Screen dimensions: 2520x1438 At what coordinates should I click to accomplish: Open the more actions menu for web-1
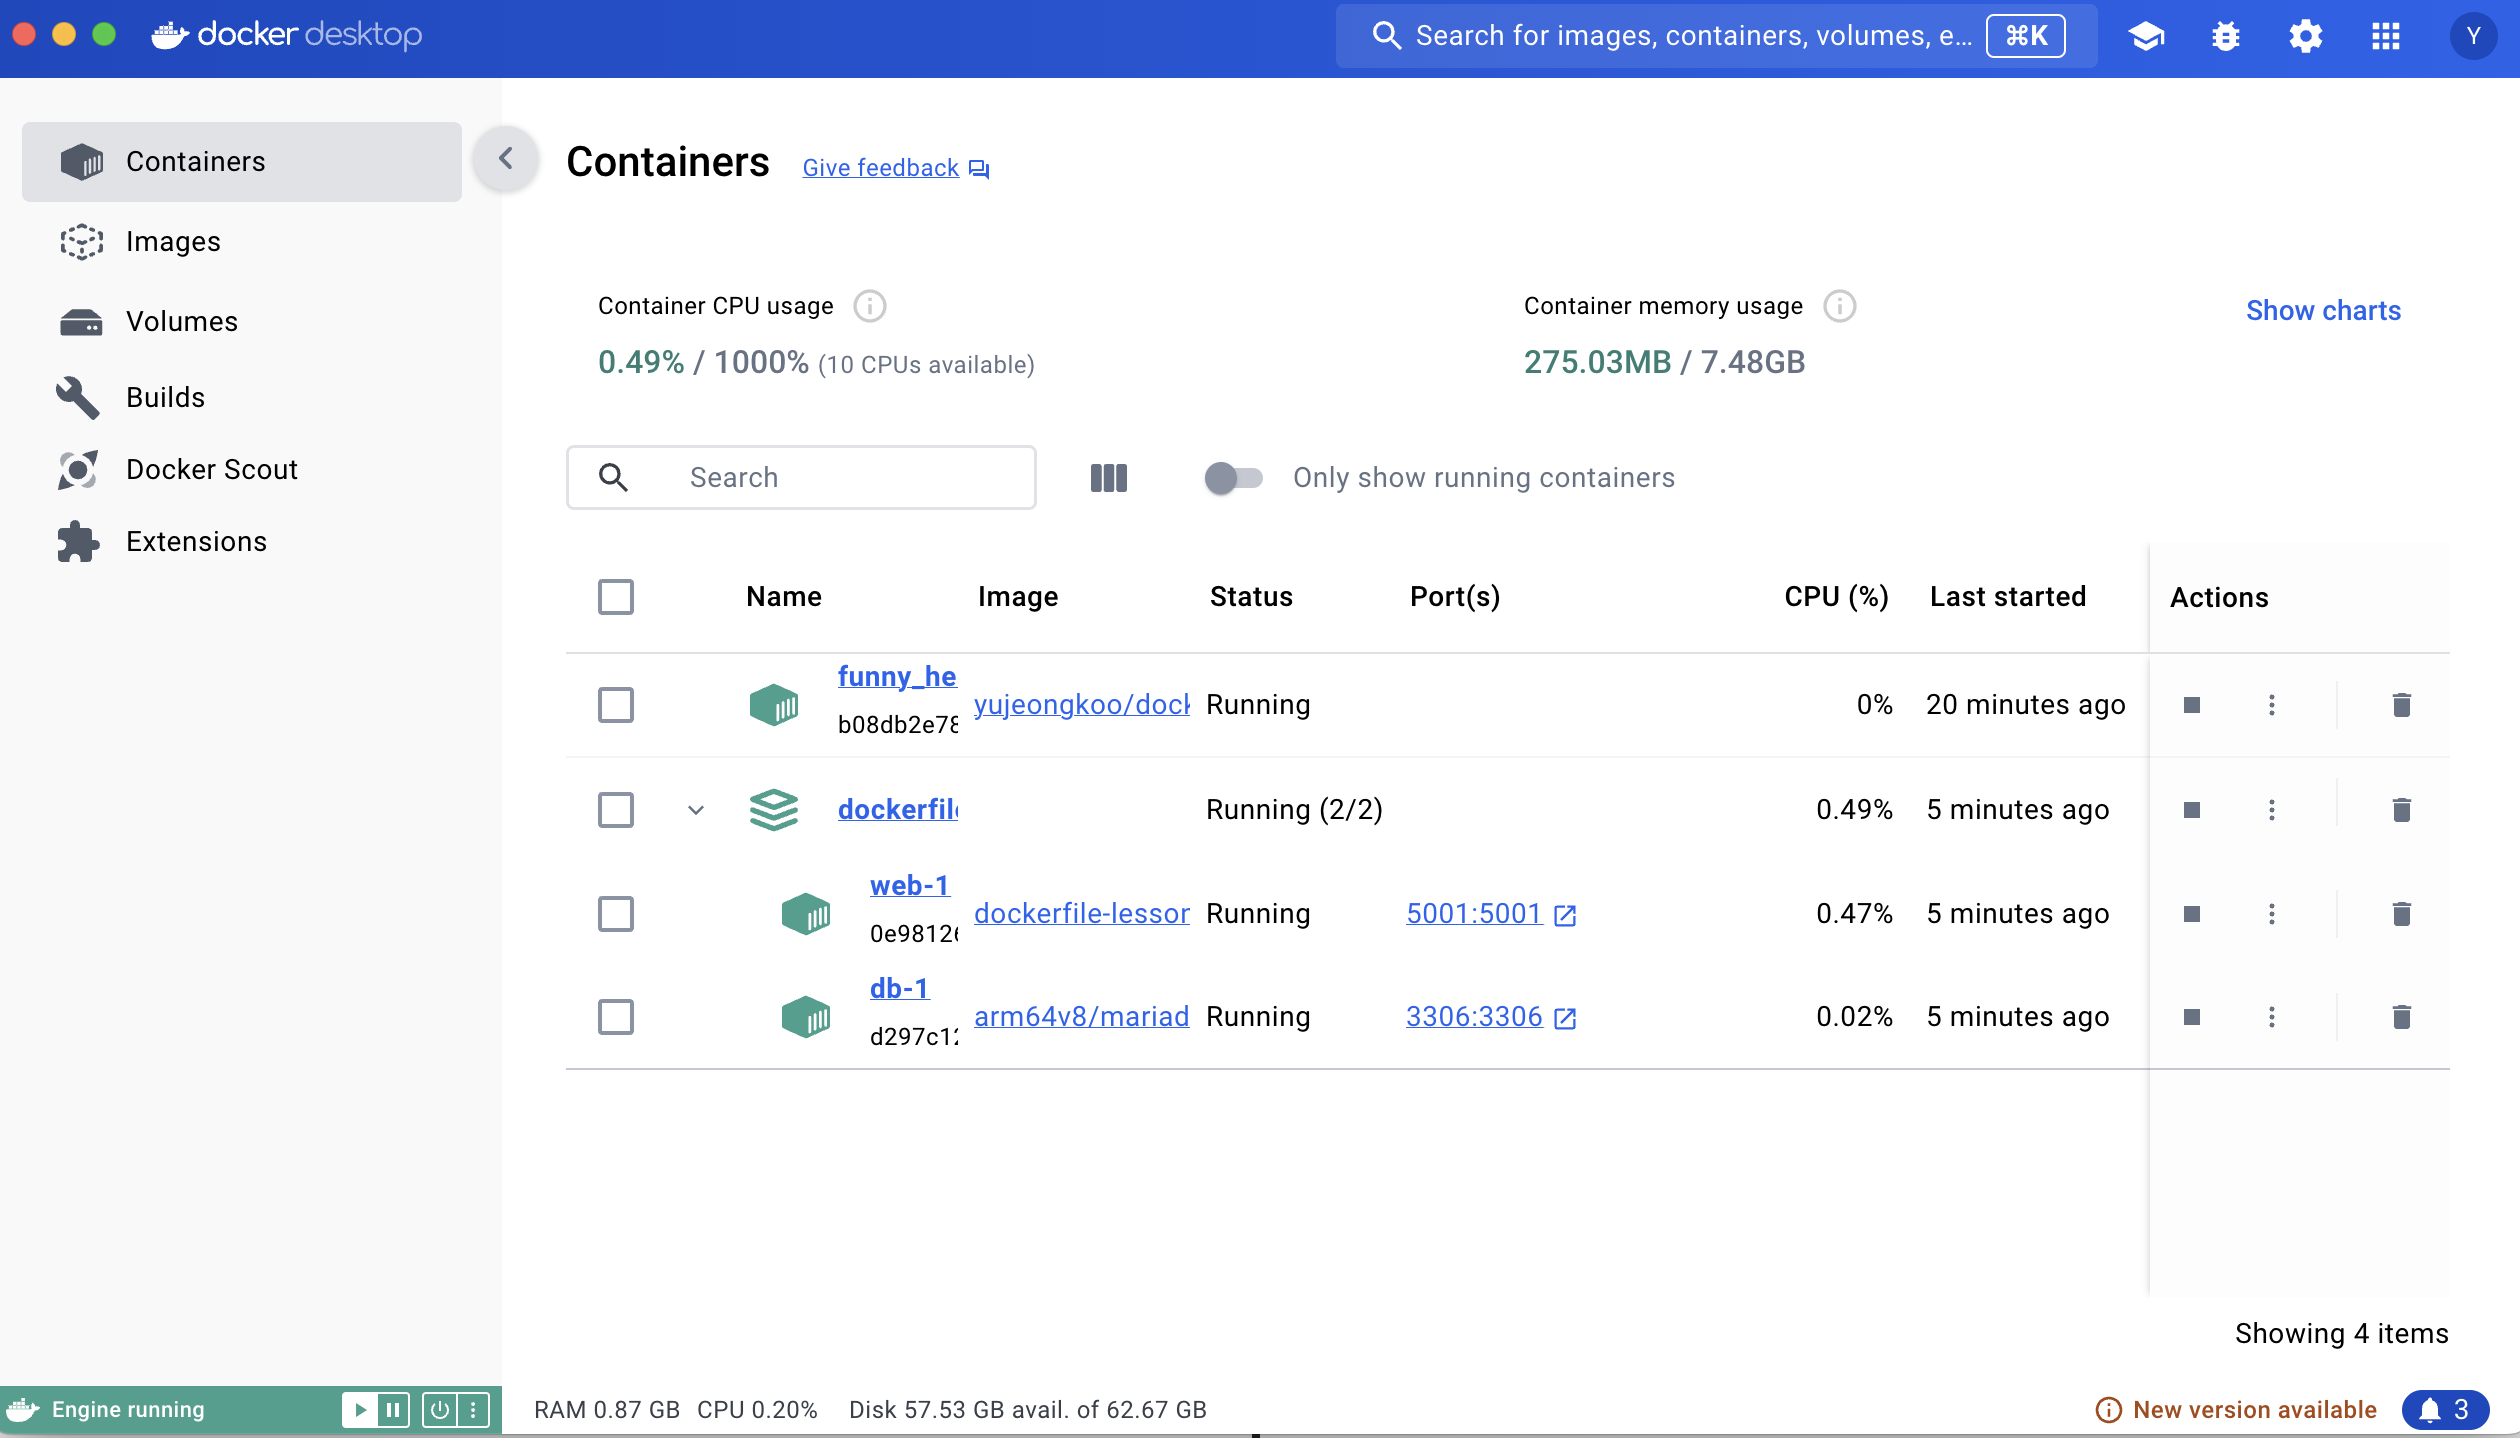[2272, 914]
